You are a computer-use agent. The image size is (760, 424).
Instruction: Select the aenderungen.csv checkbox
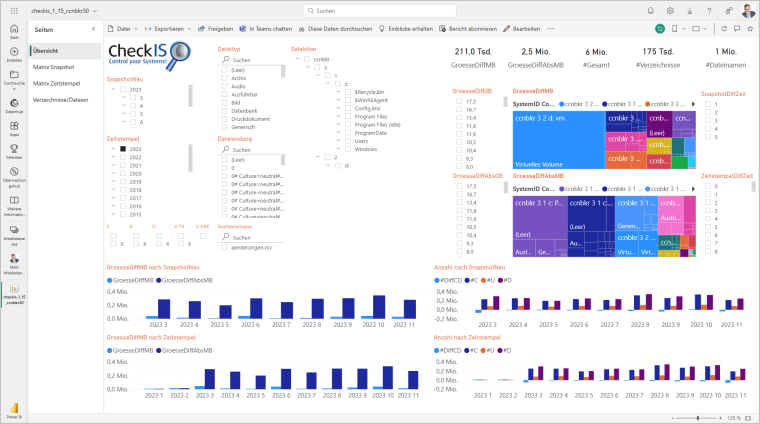tap(224, 247)
